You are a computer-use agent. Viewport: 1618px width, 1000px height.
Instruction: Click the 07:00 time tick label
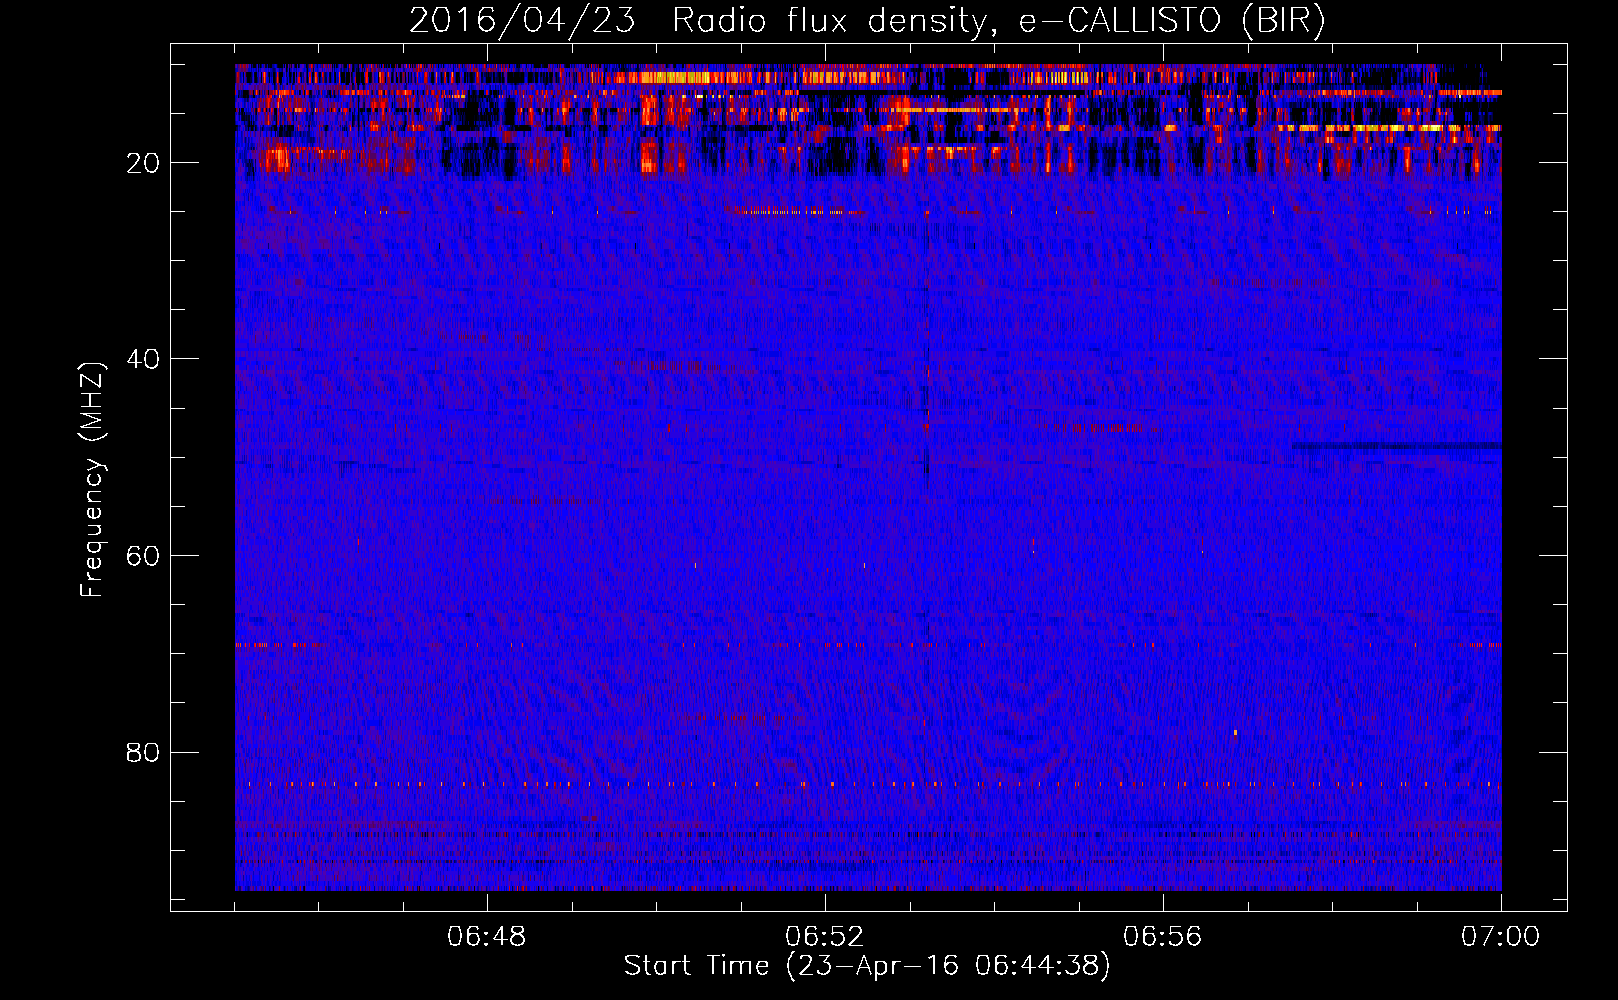coord(1501,937)
